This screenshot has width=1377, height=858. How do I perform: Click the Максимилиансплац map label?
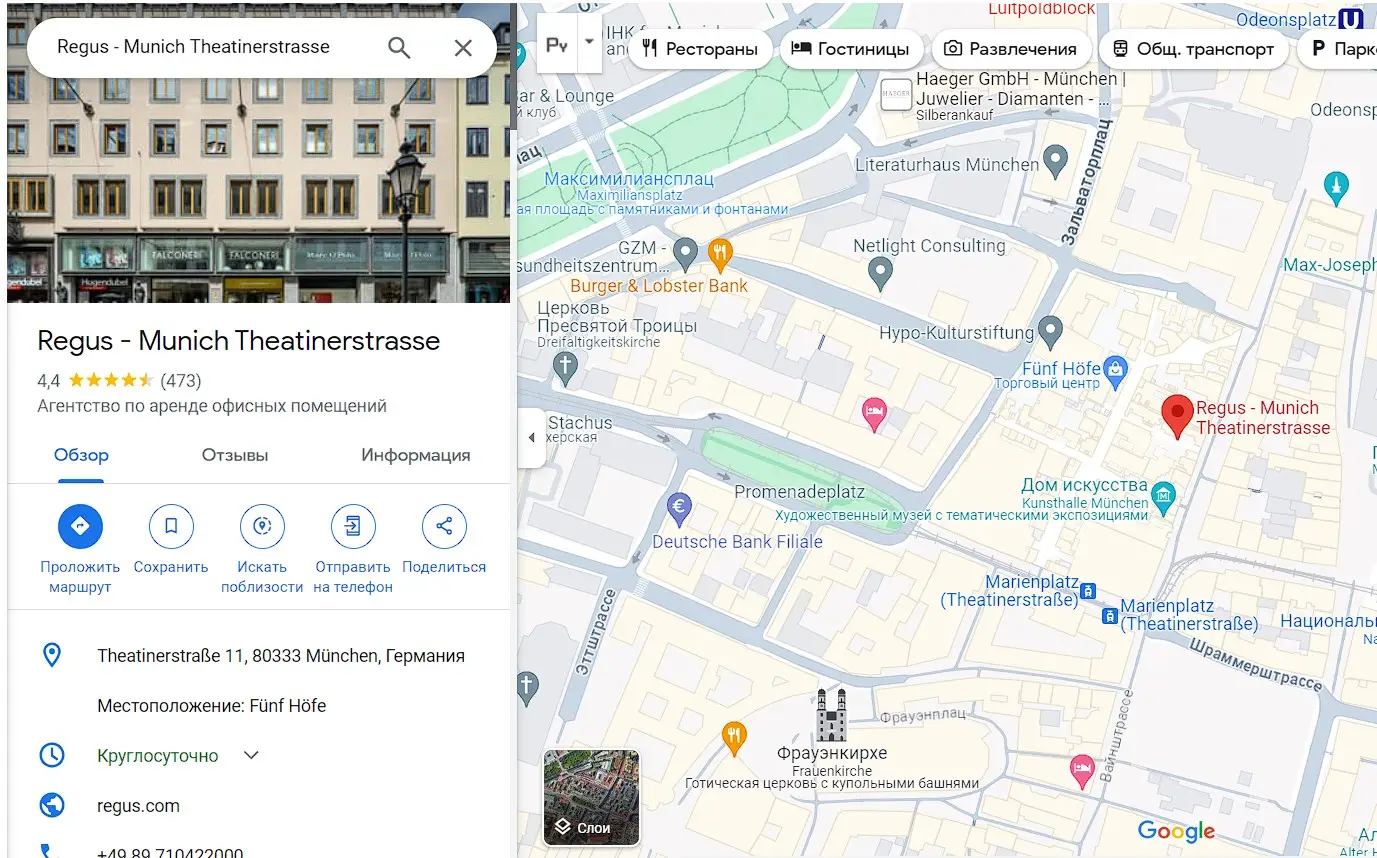coord(629,179)
